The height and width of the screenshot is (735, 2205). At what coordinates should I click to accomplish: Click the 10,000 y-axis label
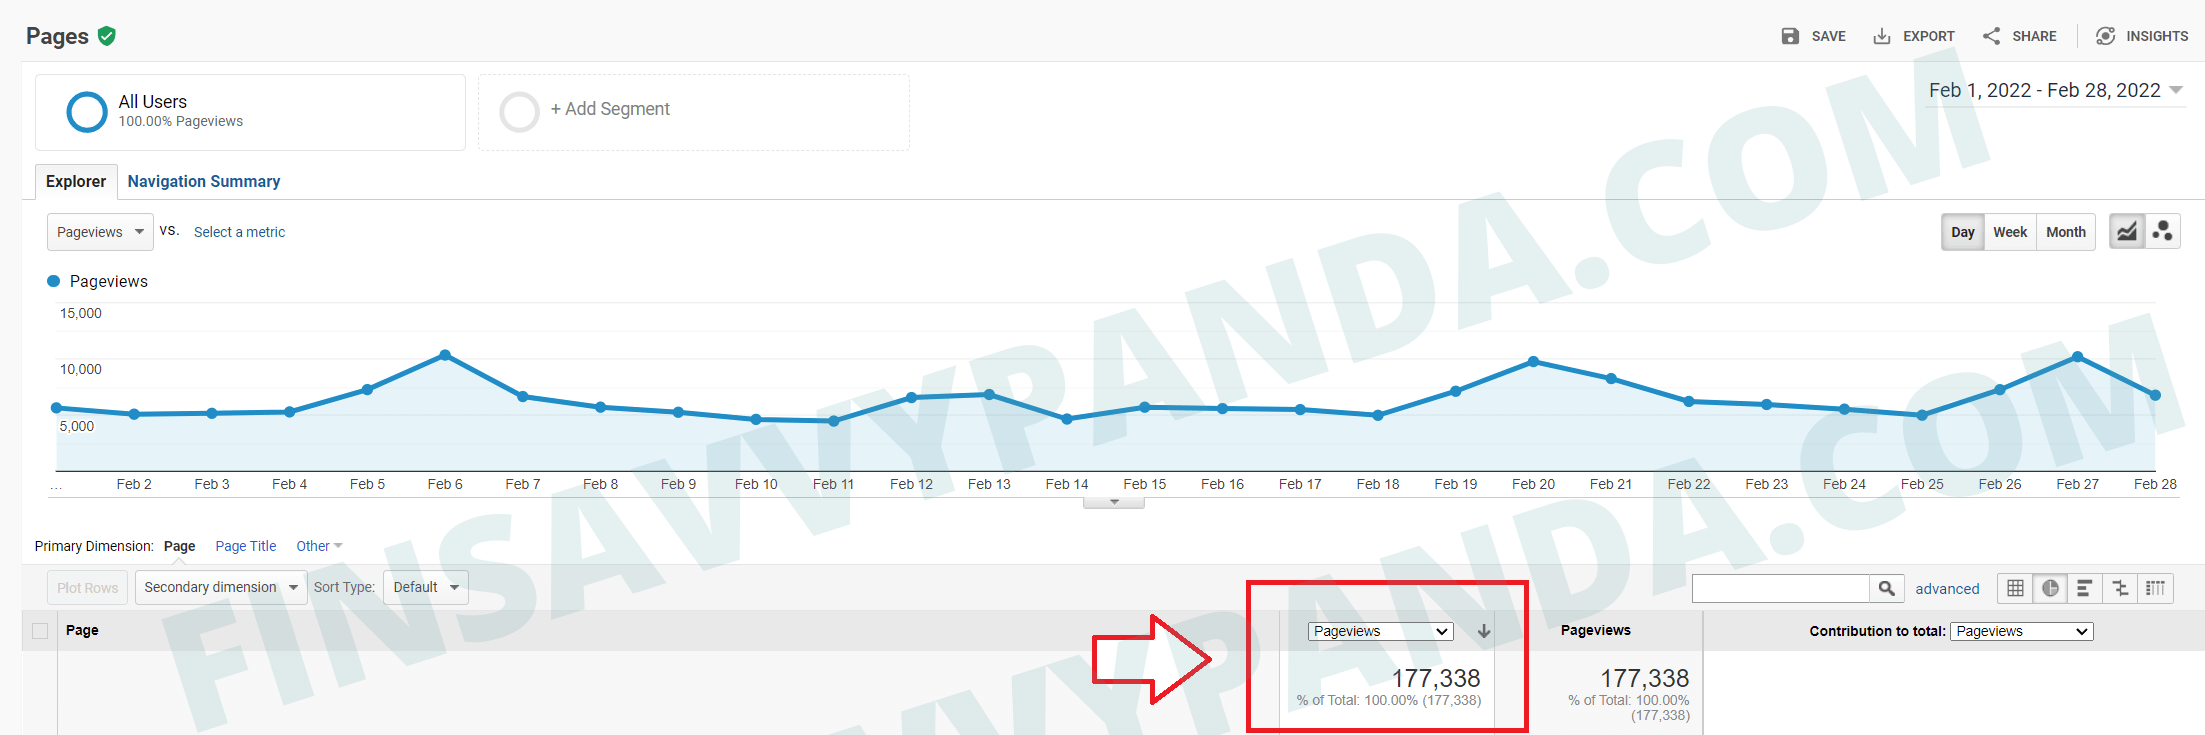point(81,369)
